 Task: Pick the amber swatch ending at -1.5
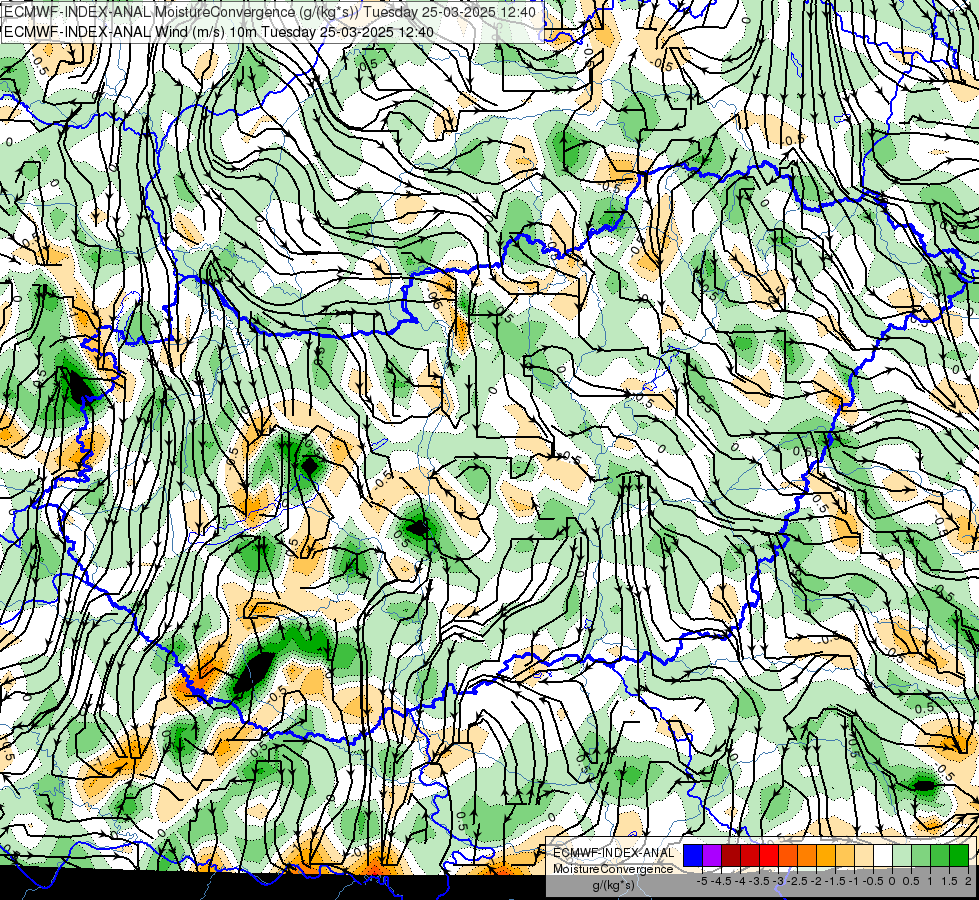[826, 856]
